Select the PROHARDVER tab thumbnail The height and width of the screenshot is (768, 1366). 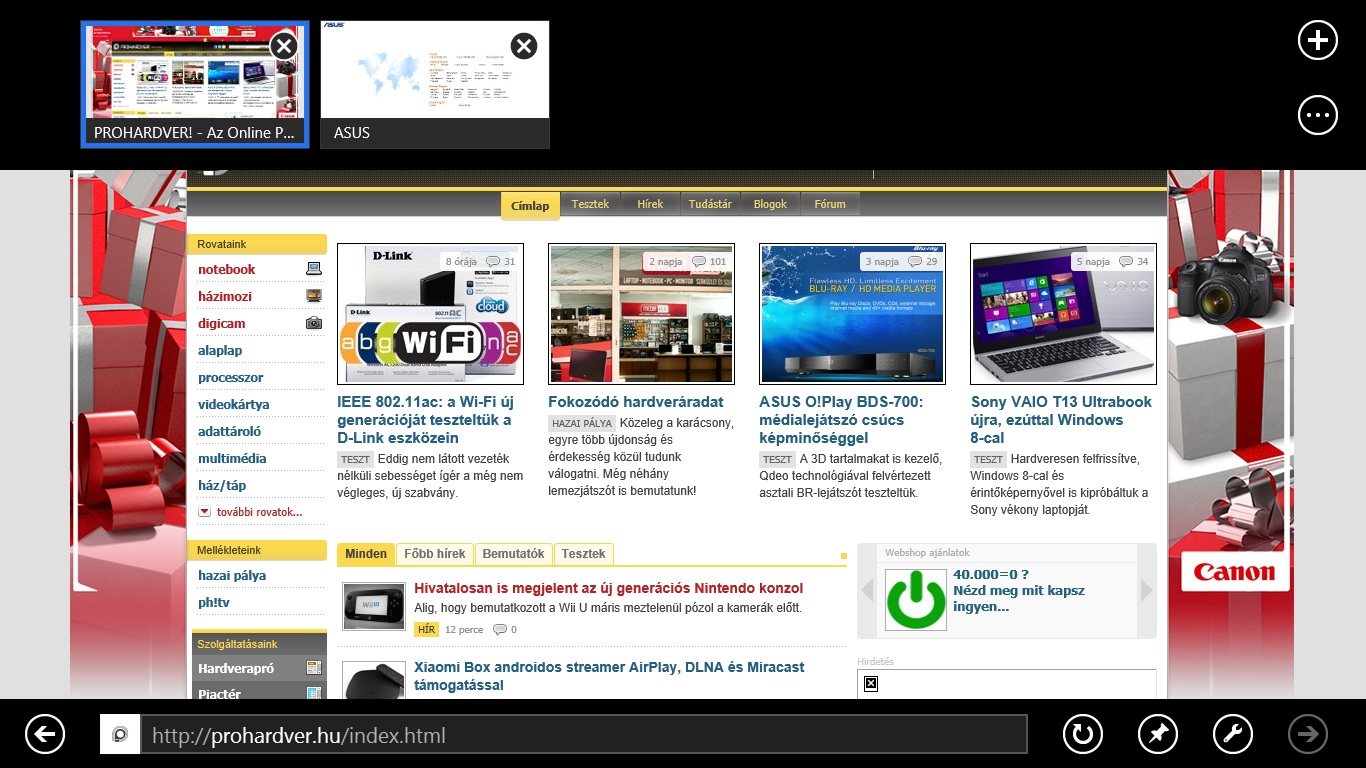click(195, 84)
